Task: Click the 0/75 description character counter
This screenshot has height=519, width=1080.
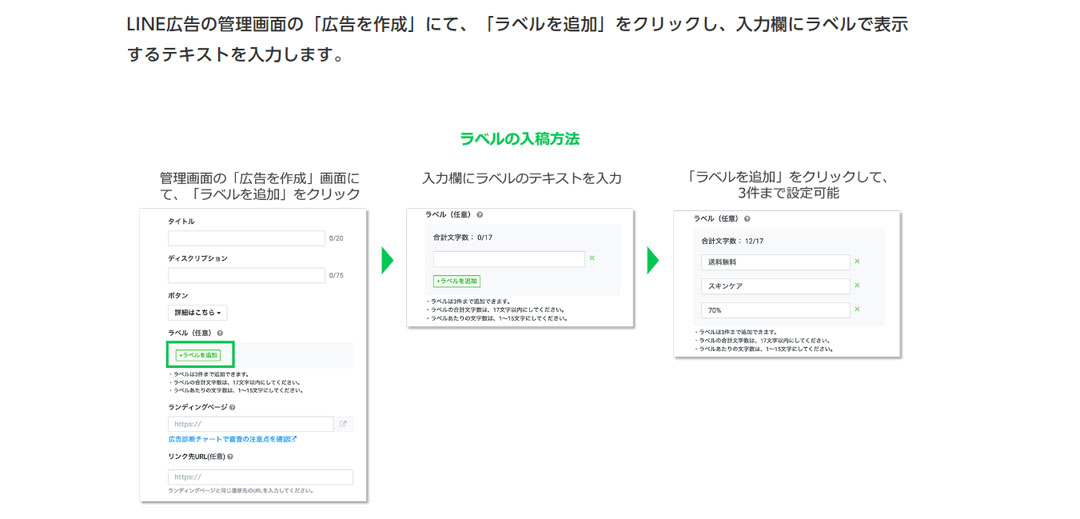Action: (336, 275)
